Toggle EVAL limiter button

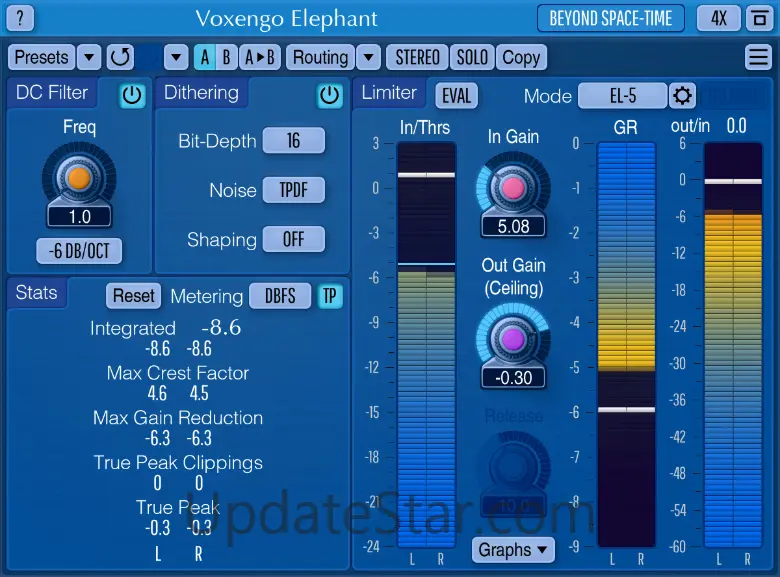456,96
